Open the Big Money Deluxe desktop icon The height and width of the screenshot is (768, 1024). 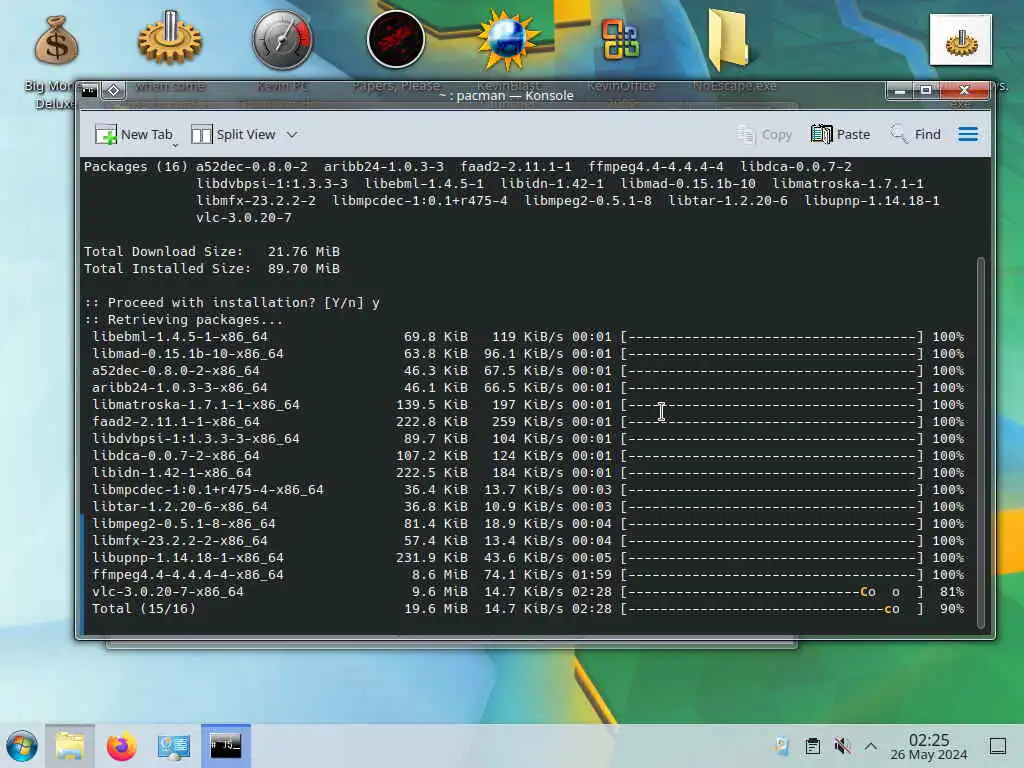point(56,41)
